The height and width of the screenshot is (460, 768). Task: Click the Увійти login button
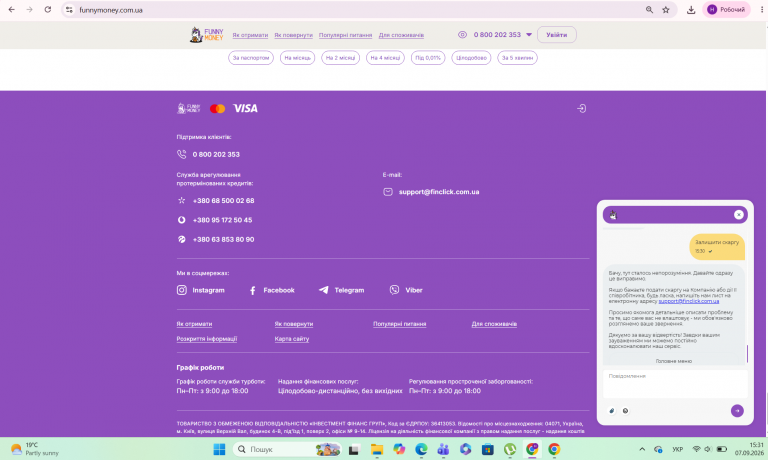click(556, 35)
